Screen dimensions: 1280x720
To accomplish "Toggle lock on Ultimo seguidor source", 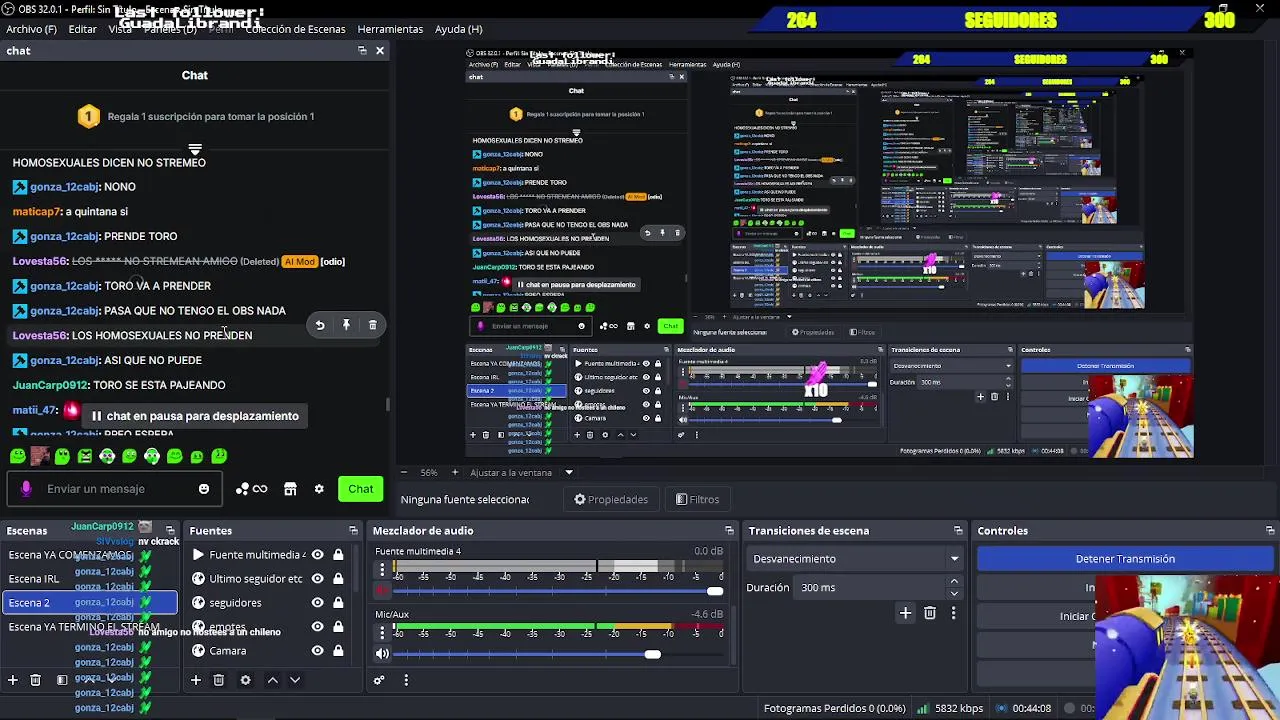I will pos(338,579).
